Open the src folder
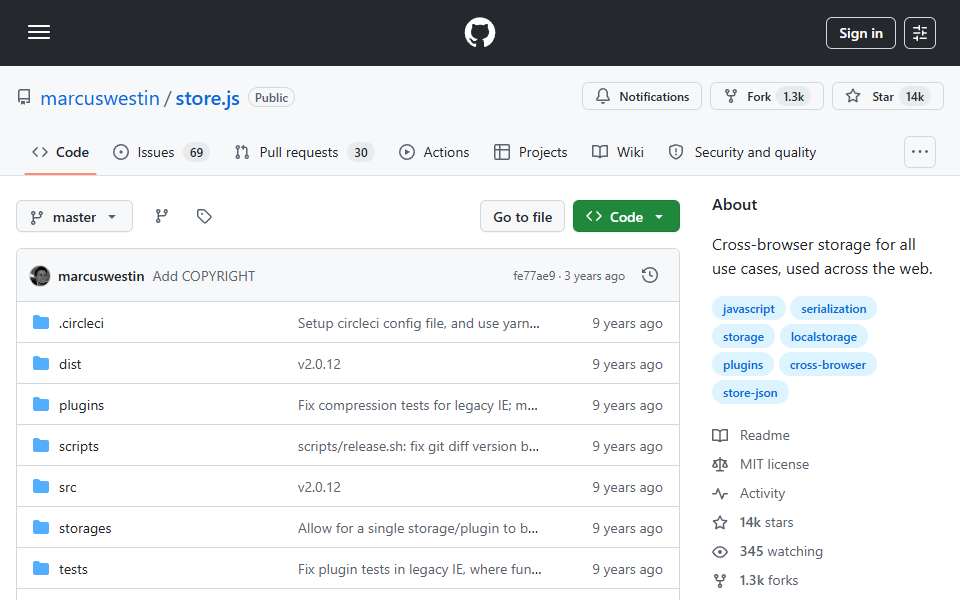Viewport: 960px width, 600px height. coord(67,487)
